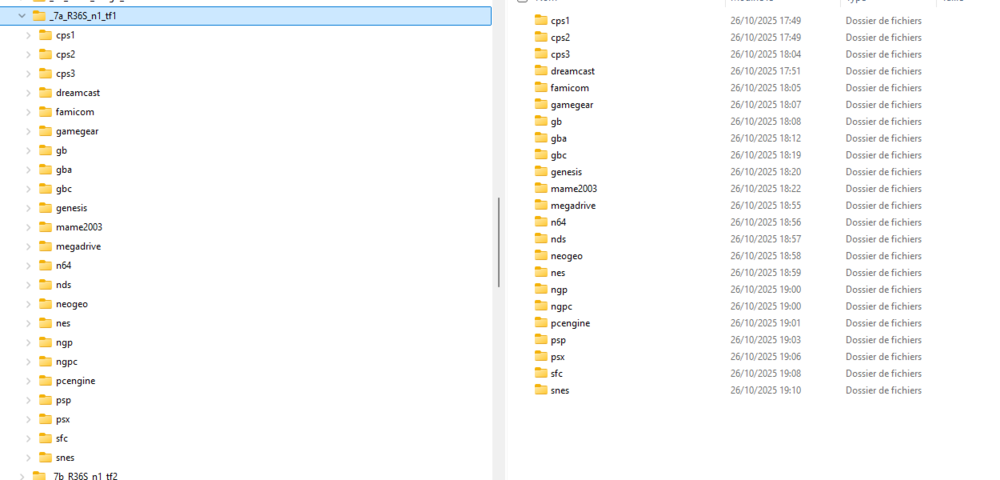Select snes folder name in file list
Image resolution: width=1000 pixels, height=480 pixels.
(x=560, y=390)
